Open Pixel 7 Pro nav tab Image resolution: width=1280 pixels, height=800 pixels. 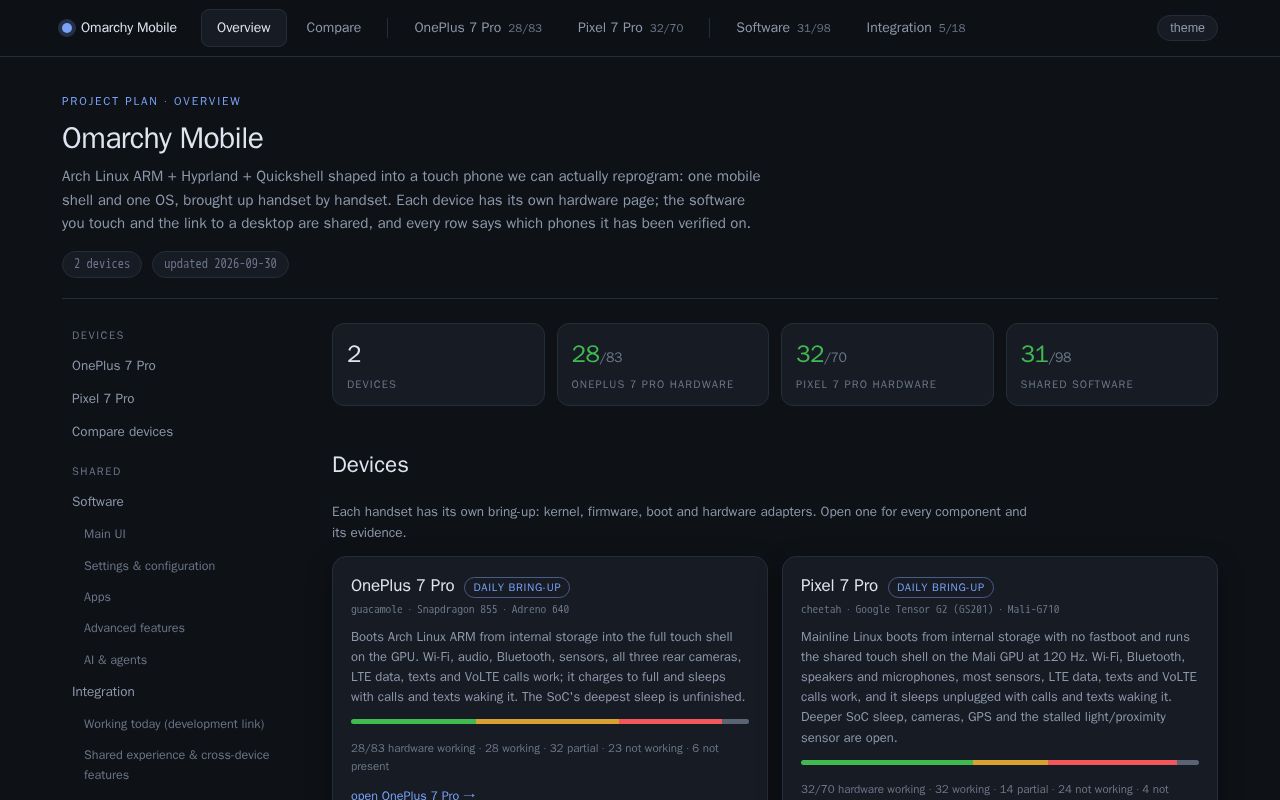pyautogui.click(x=631, y=28)
